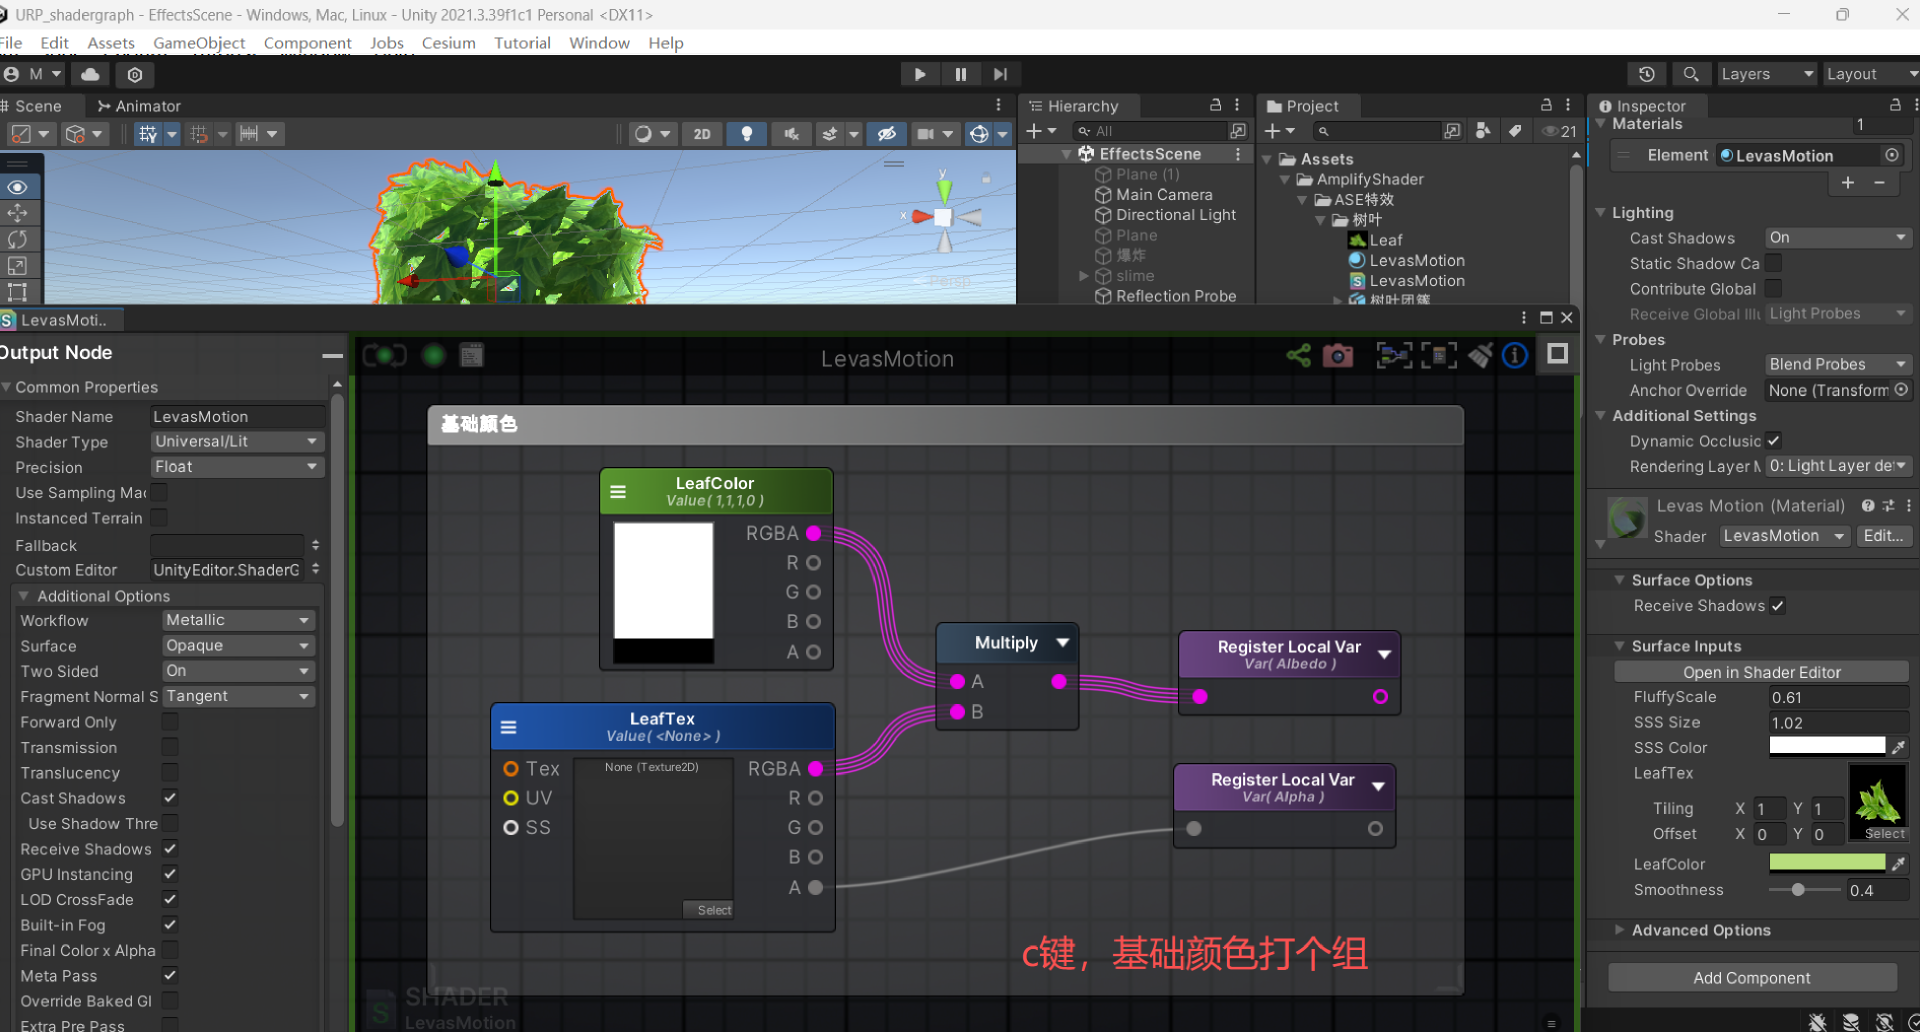Open the GameObject menu
The width and height of the screenshot is (1920, 1032).
[x=199, y=43]
